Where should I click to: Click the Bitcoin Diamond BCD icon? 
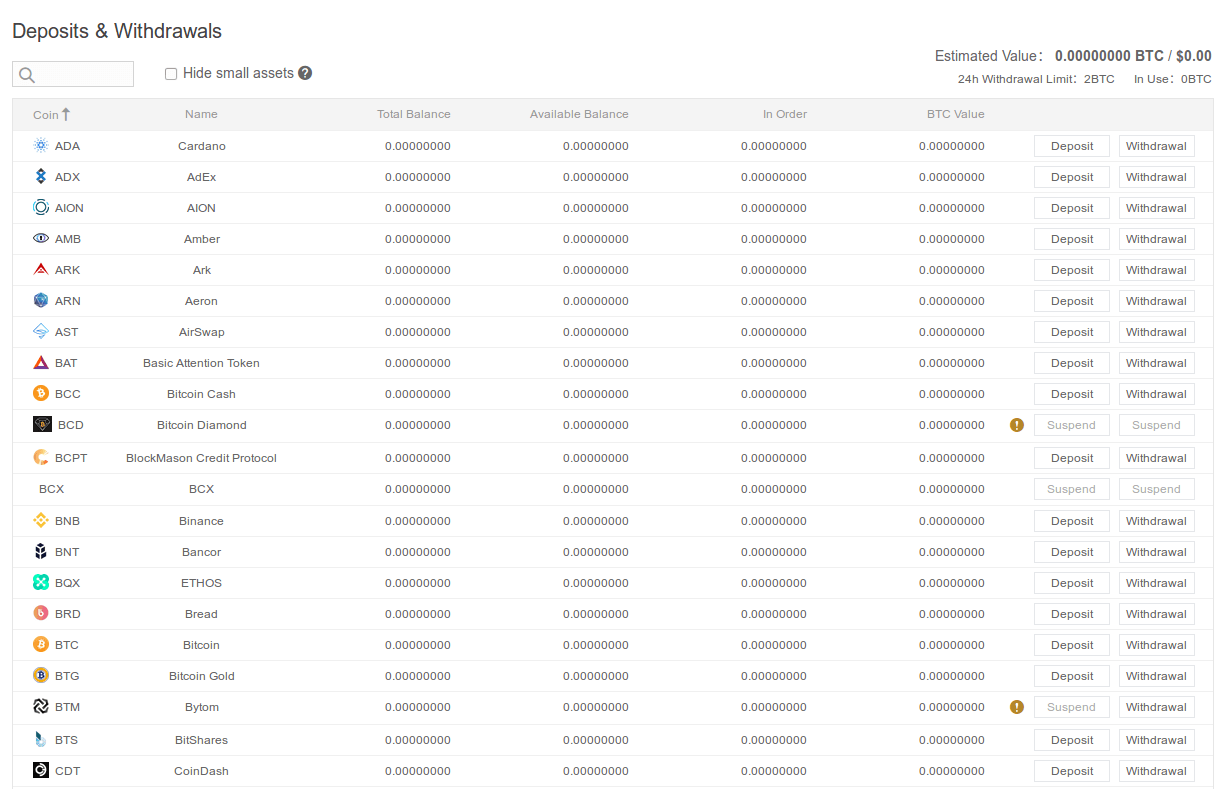point(42,425)
